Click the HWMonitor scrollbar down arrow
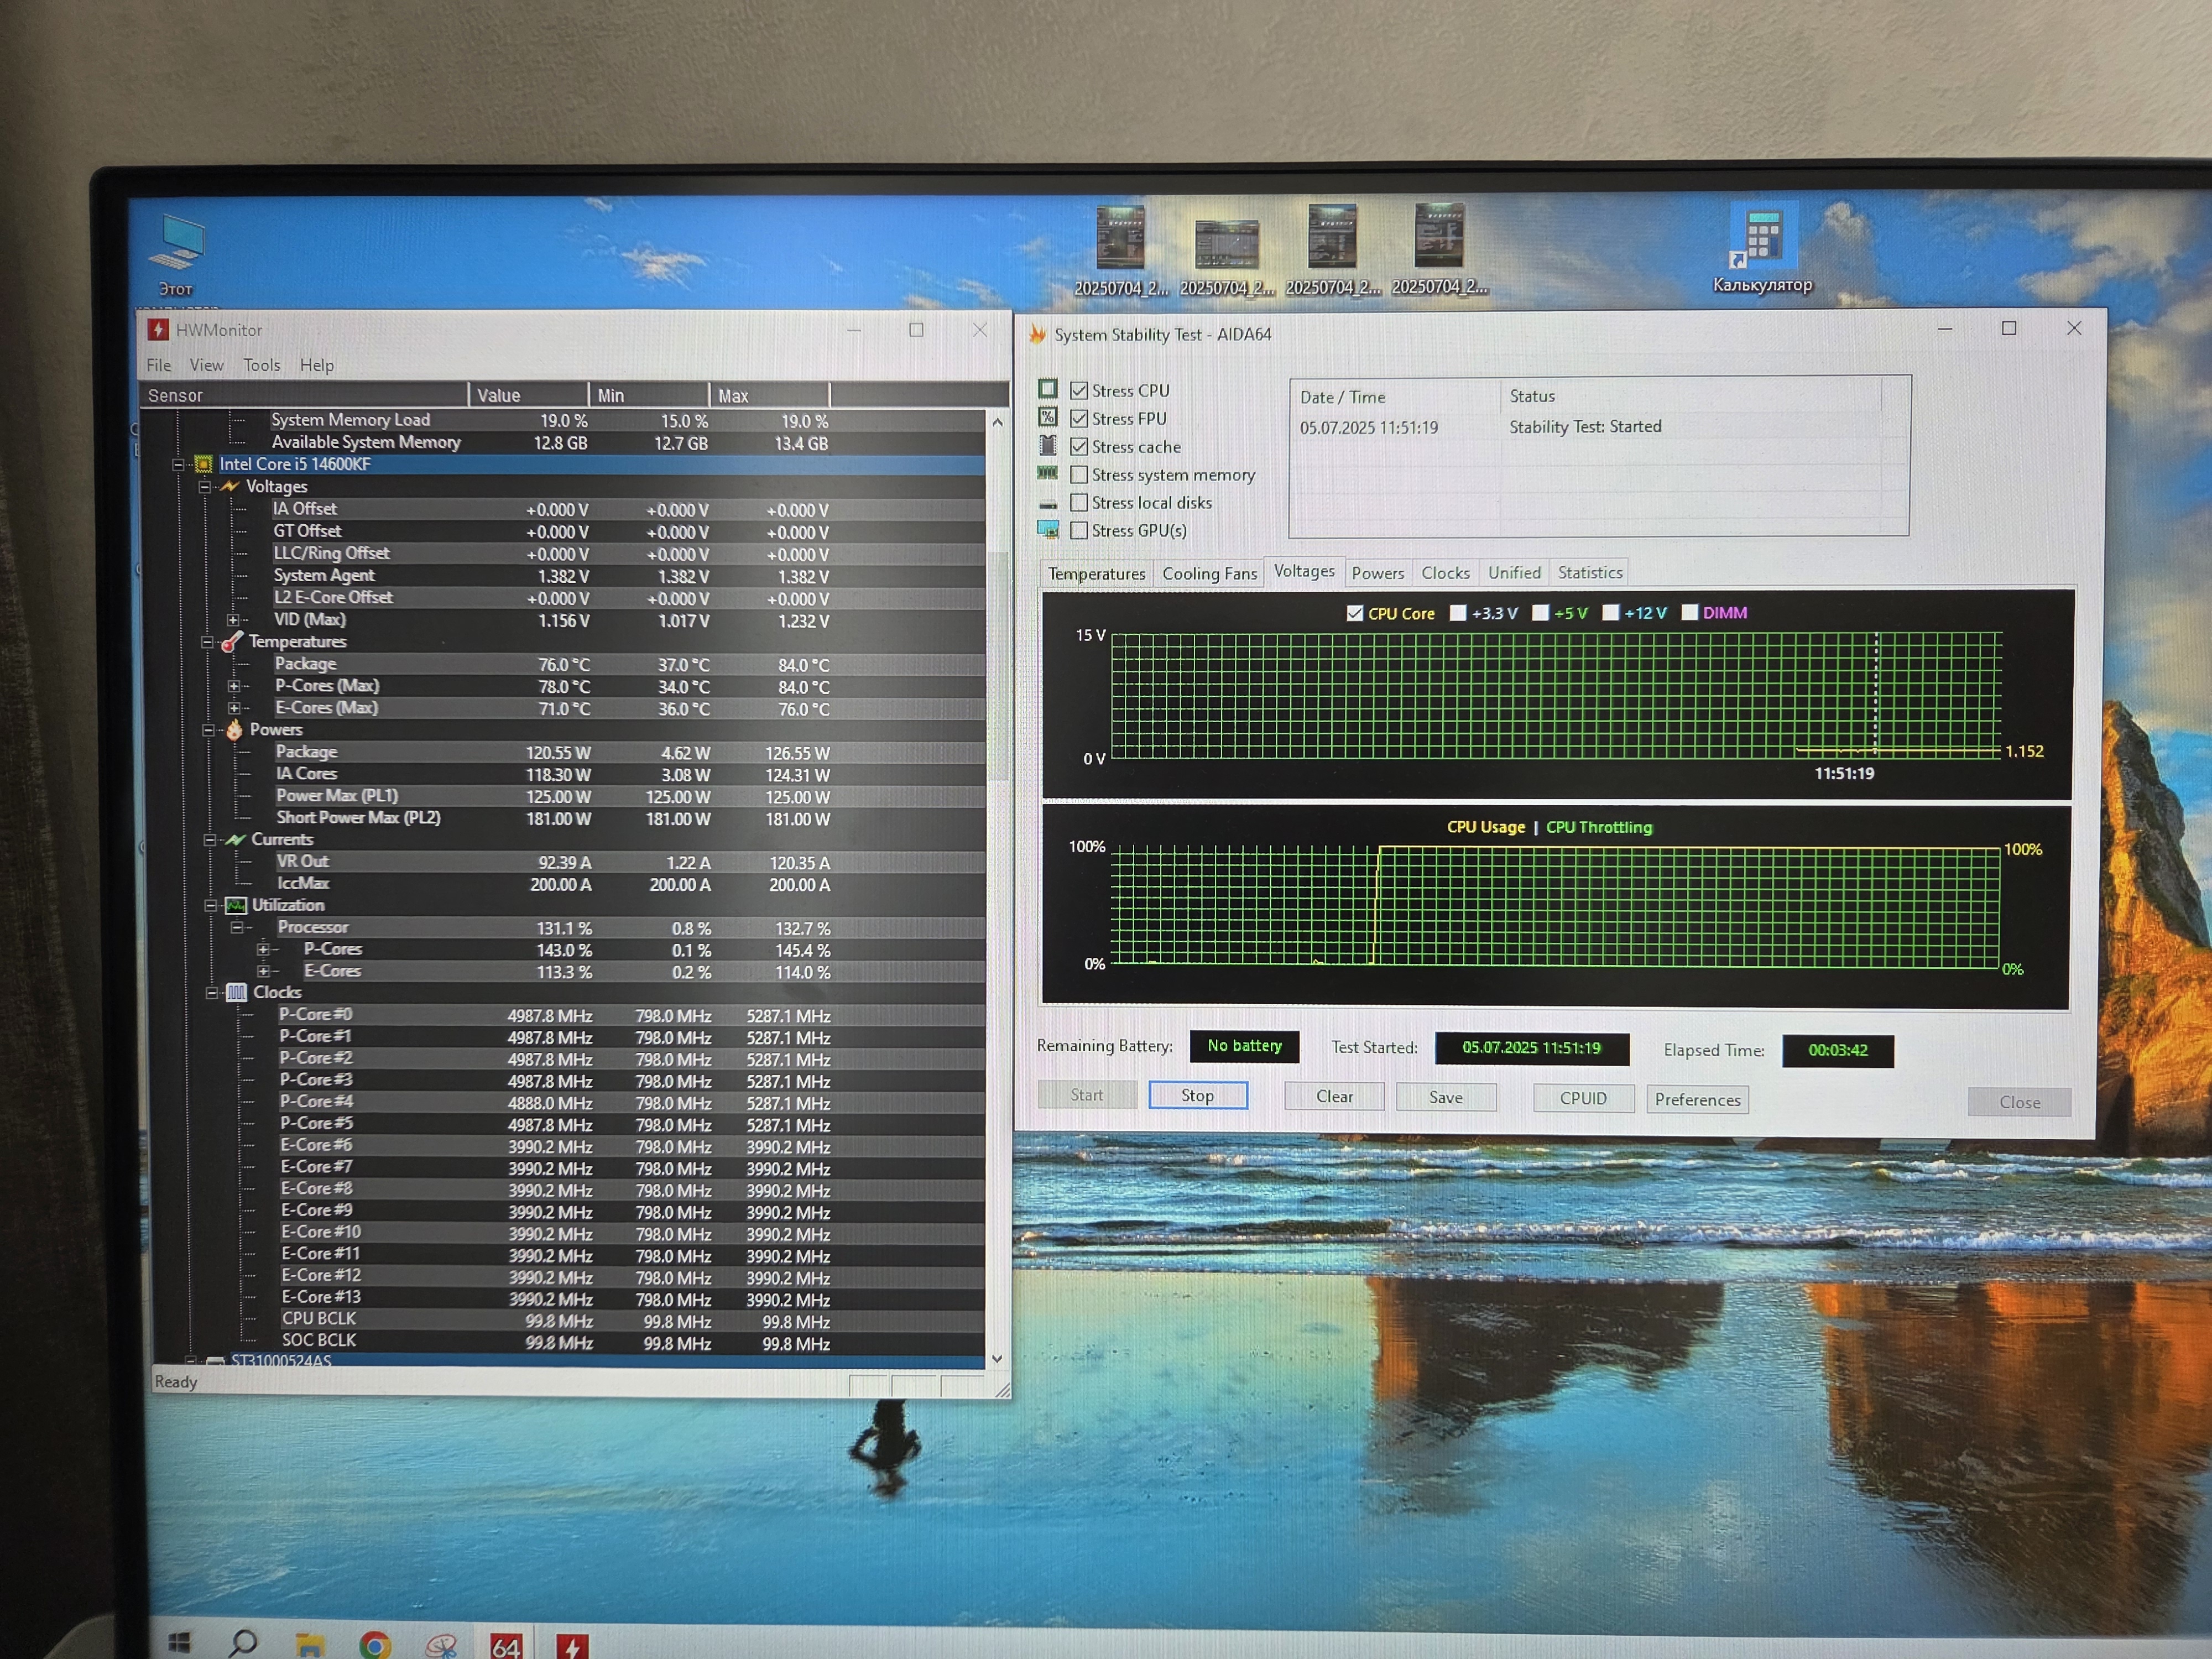The image size is (2212, 1659). point(996,1358)
